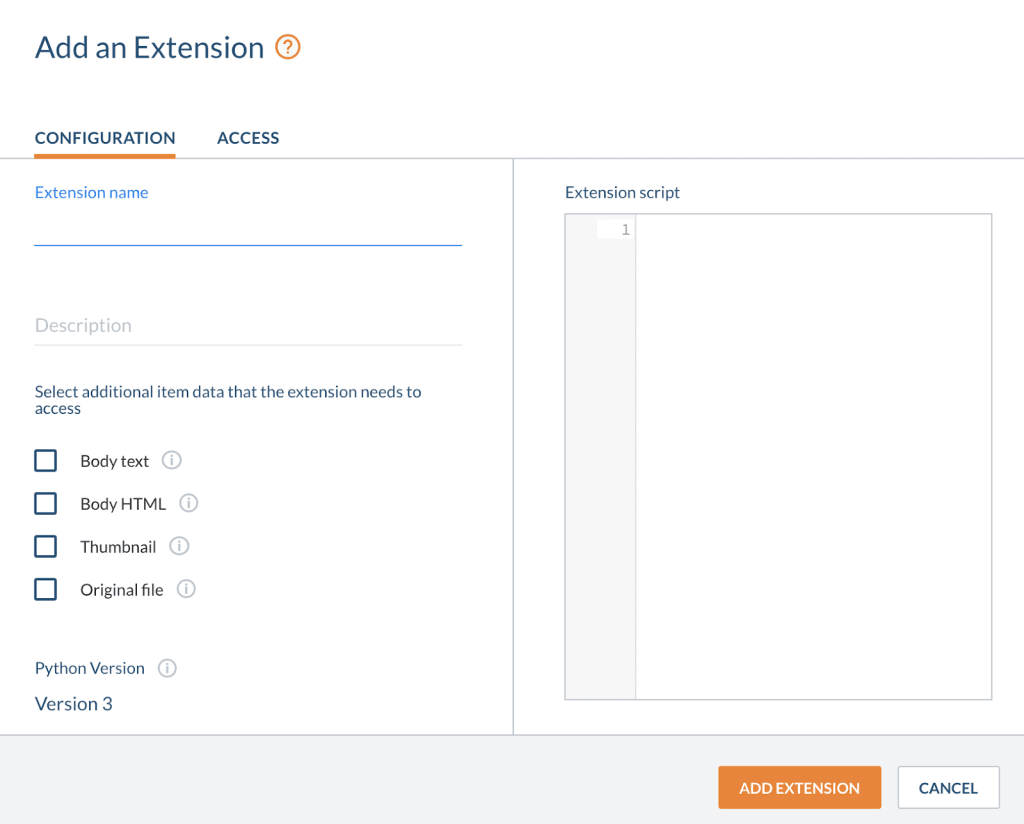Viewport: 1024px width, 824px height.
Task: Click the Add Extension button
Action: click(x=799, y=788)
